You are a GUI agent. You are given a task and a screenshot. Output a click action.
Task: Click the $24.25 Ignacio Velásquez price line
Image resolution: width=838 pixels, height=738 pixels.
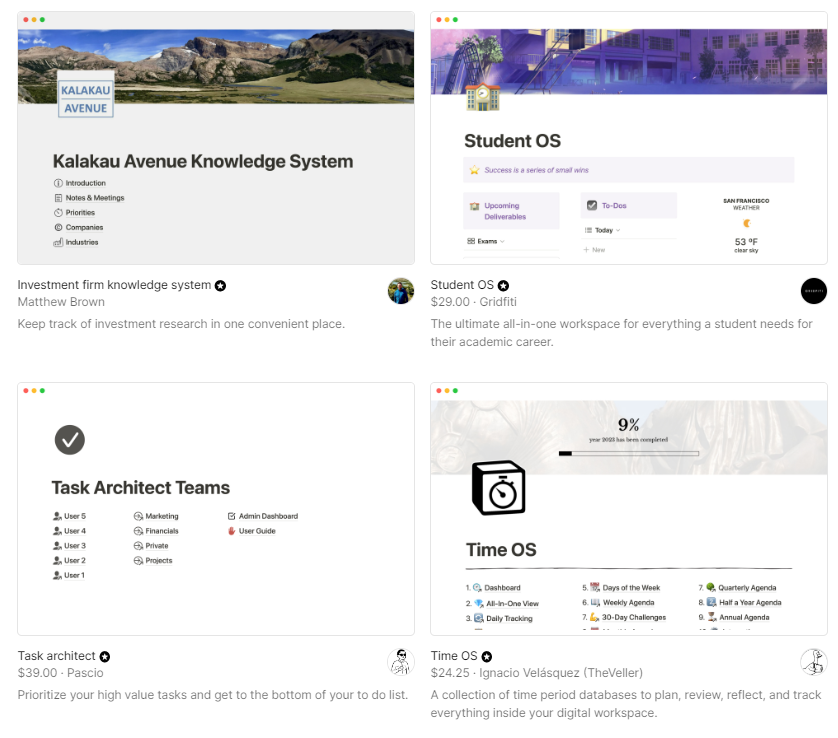point(537,673)
